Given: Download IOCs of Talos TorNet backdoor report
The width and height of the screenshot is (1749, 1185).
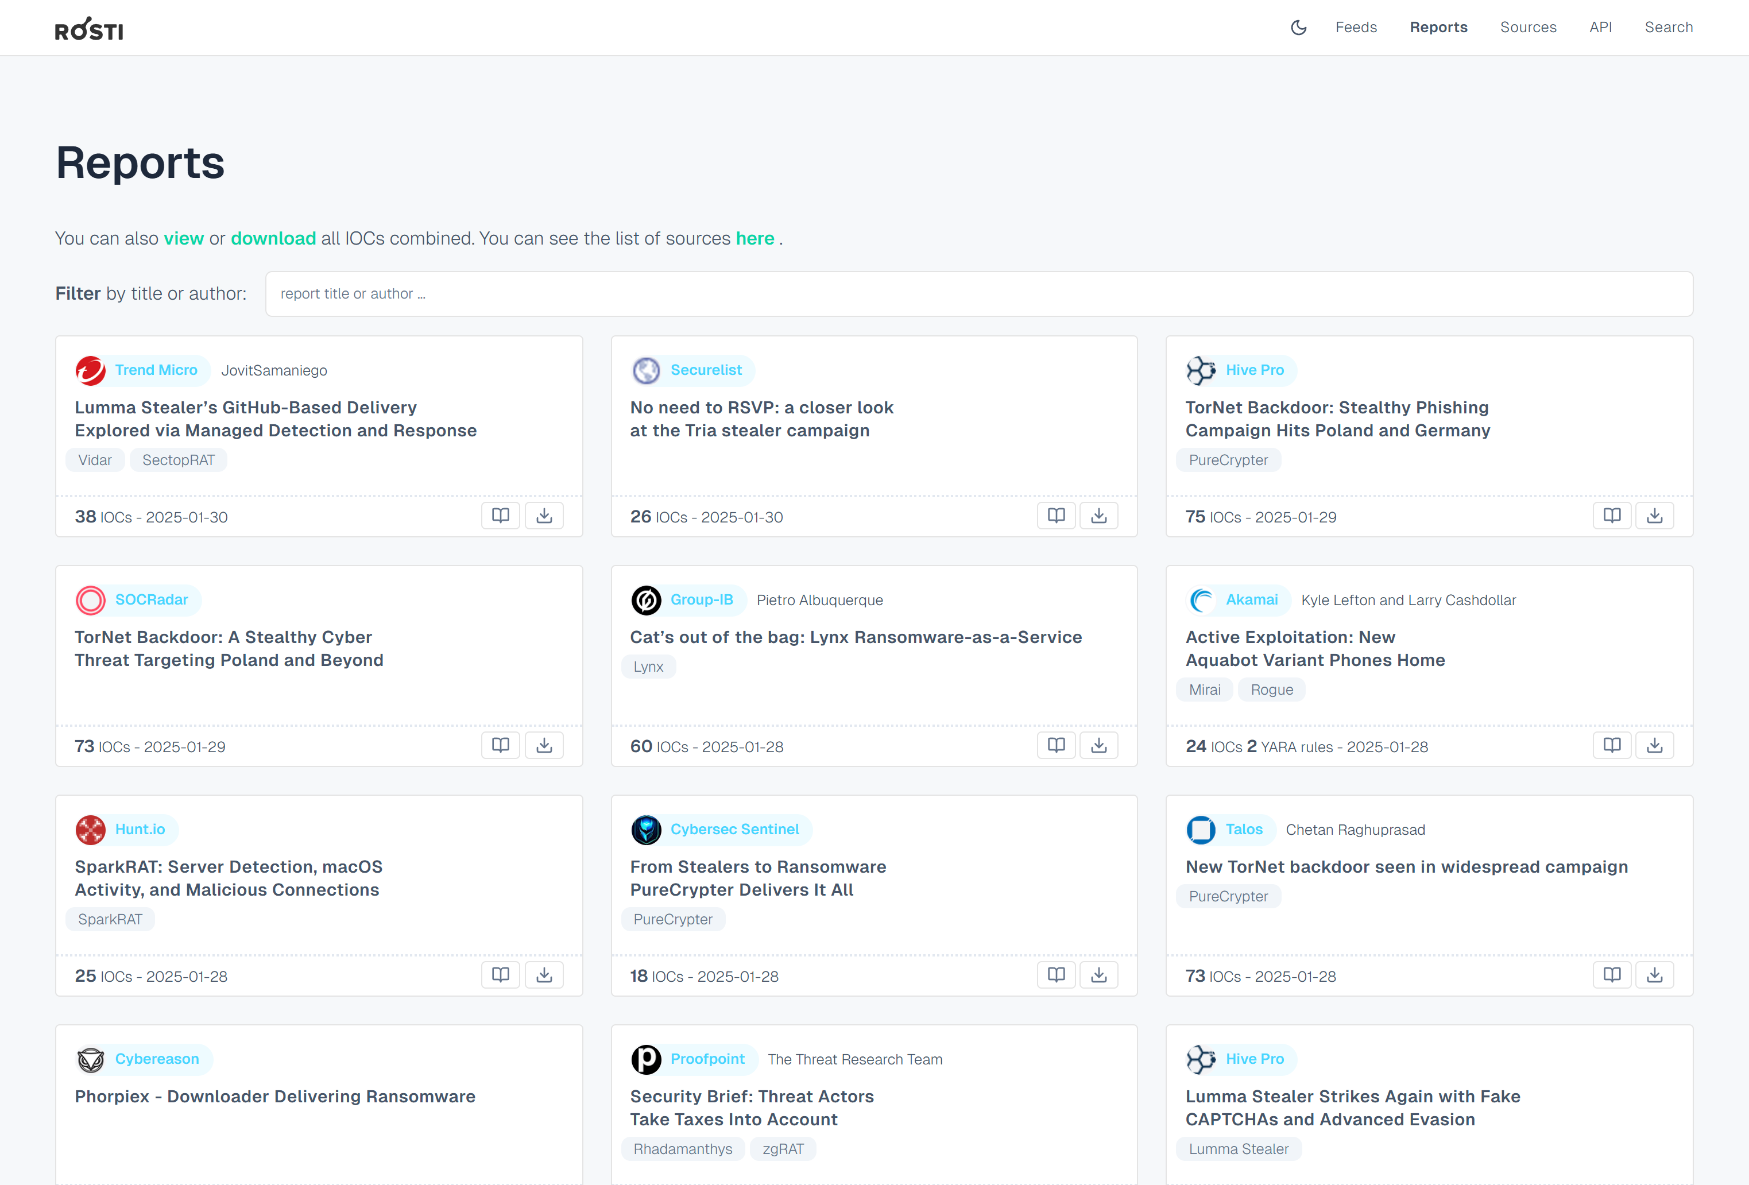Looking at the screenshot, I should click(1655, 975).
